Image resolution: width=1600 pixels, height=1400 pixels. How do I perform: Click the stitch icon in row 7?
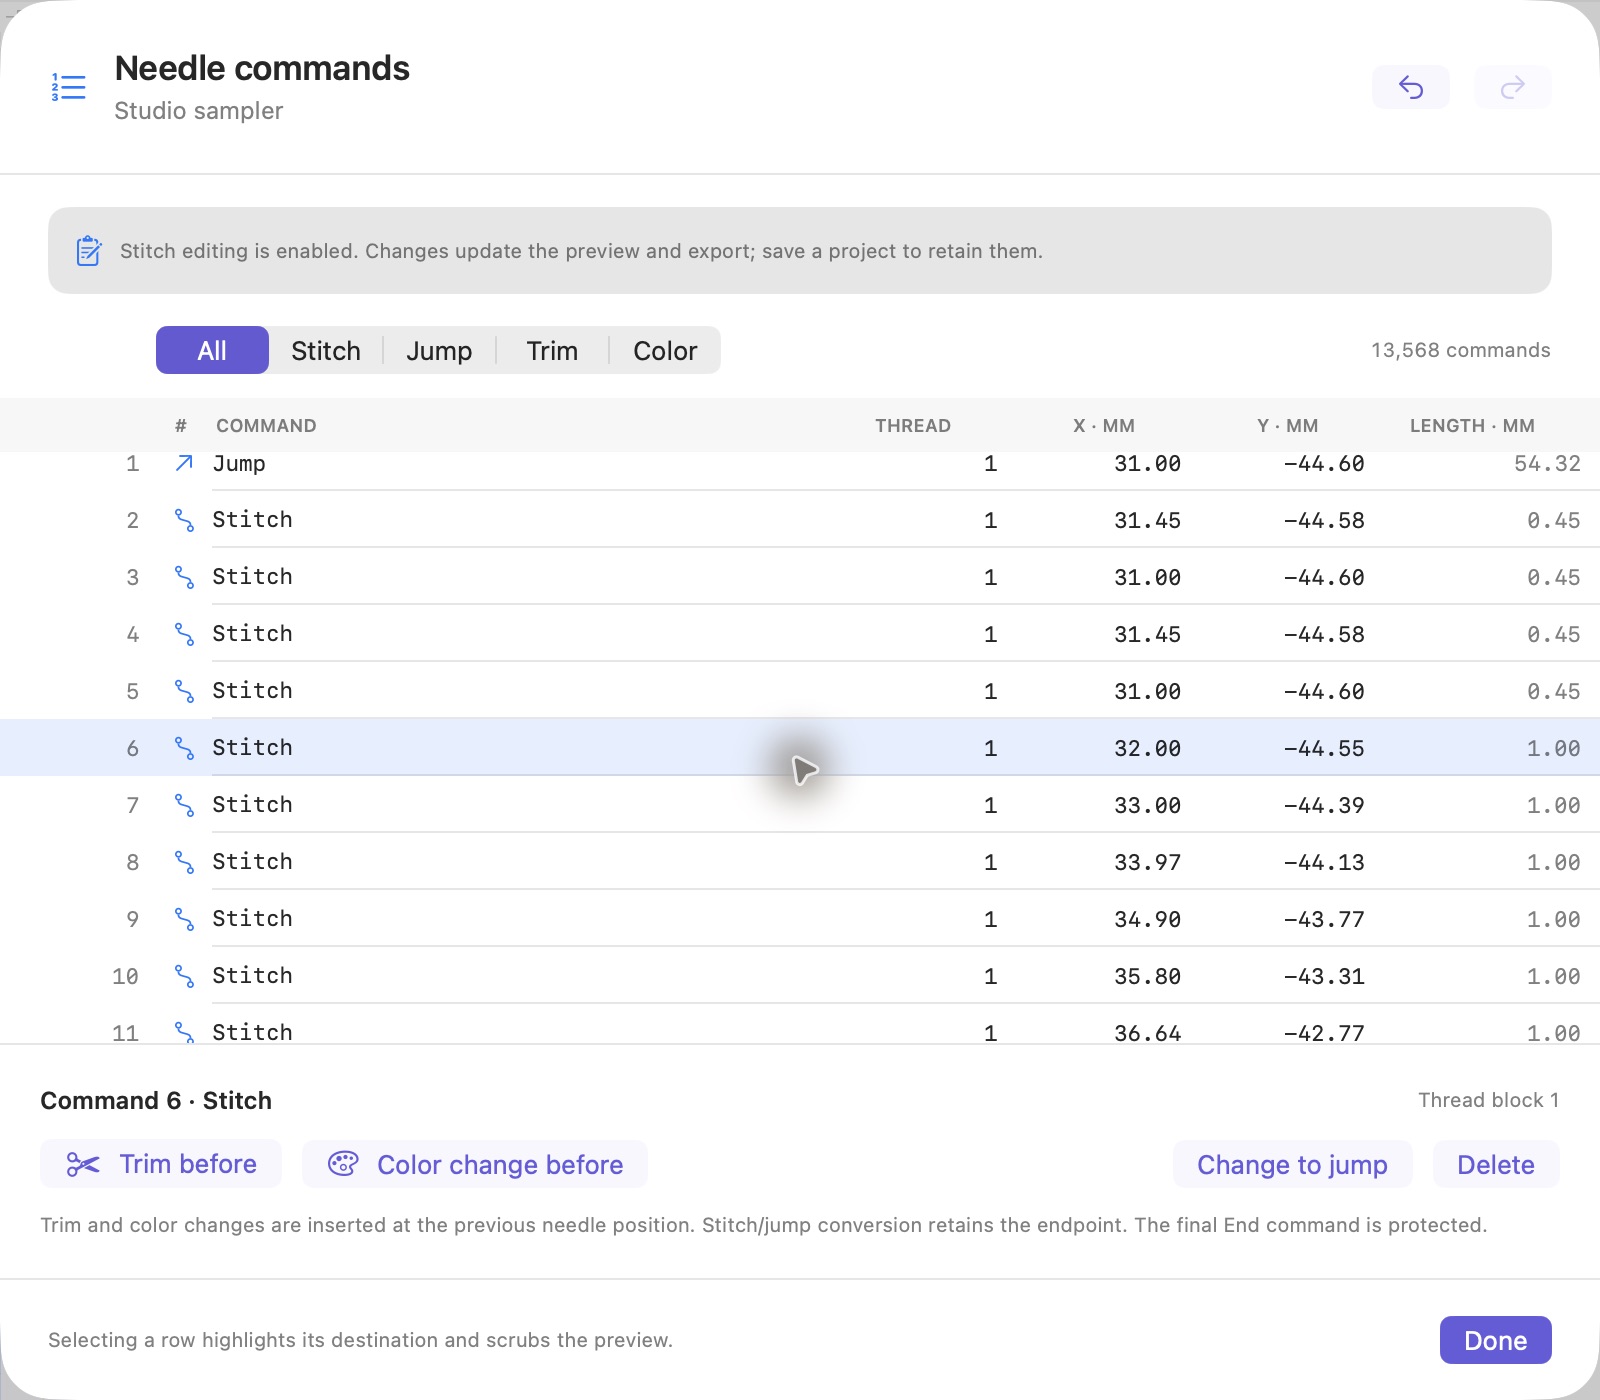pos(184,805)
